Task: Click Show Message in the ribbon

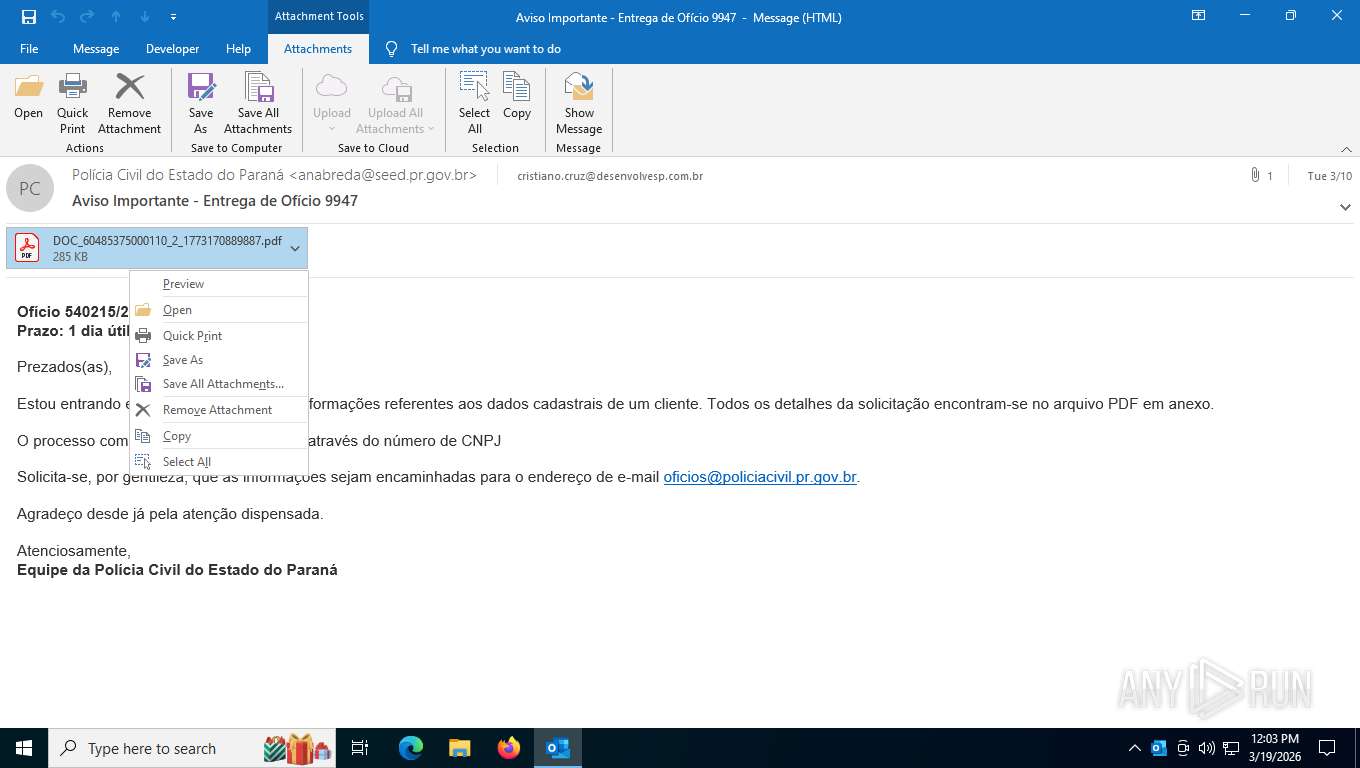Action: [579, 103]
